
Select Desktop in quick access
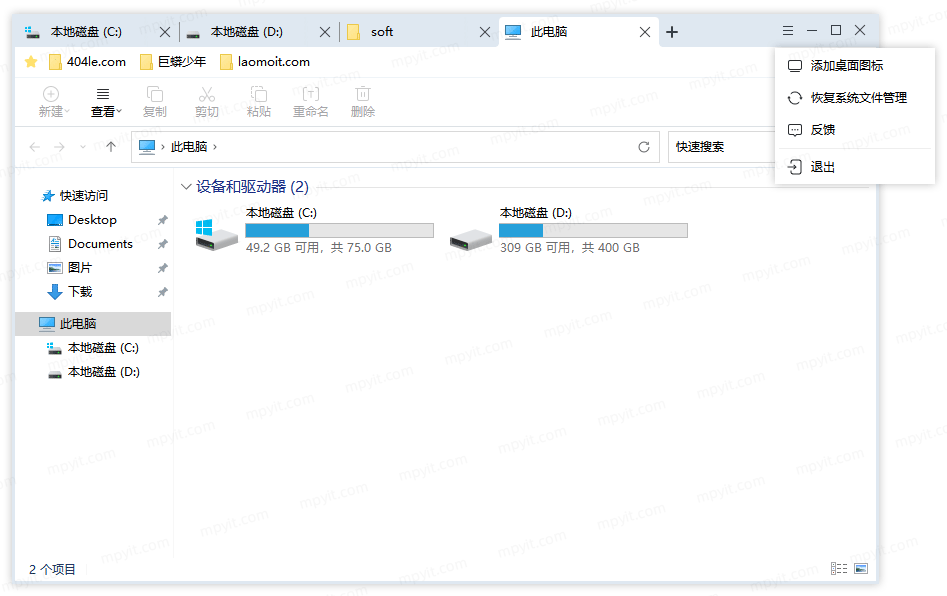tap(92, 220)
